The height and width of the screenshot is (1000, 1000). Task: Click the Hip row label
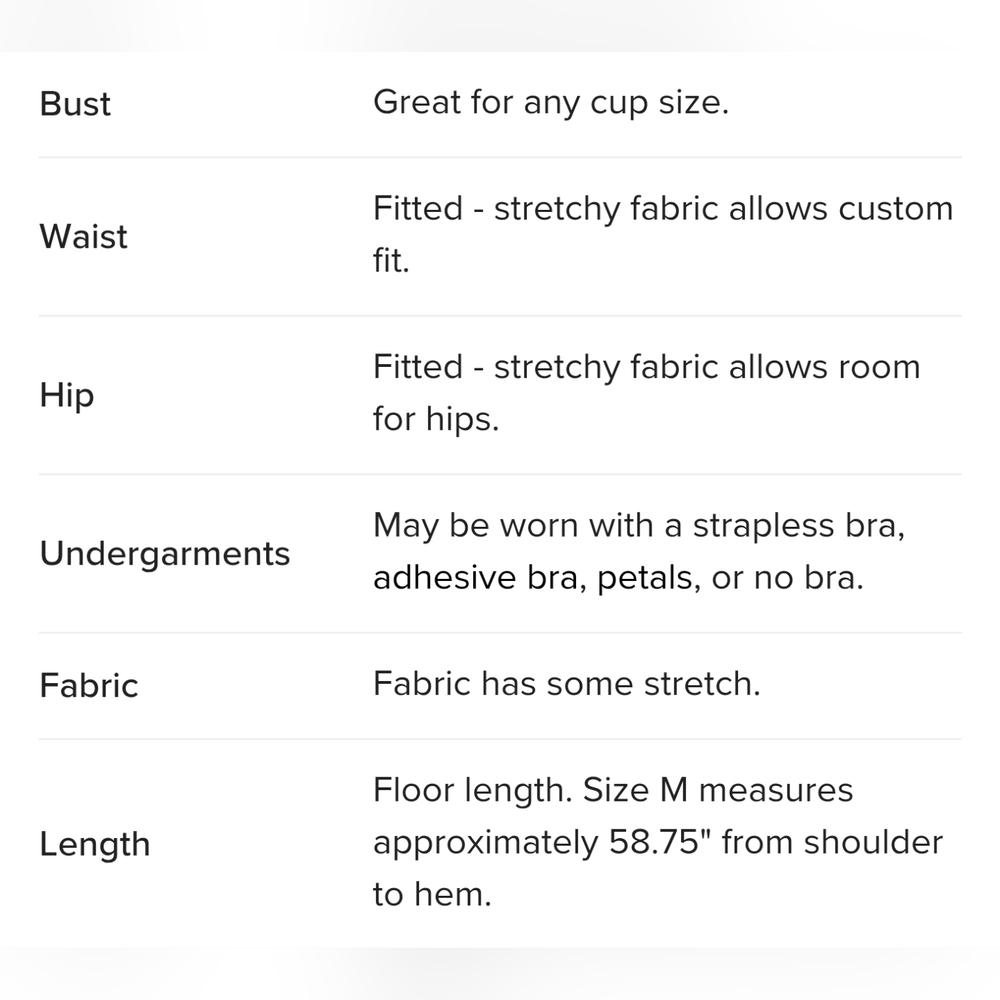[x=67, y=395]
